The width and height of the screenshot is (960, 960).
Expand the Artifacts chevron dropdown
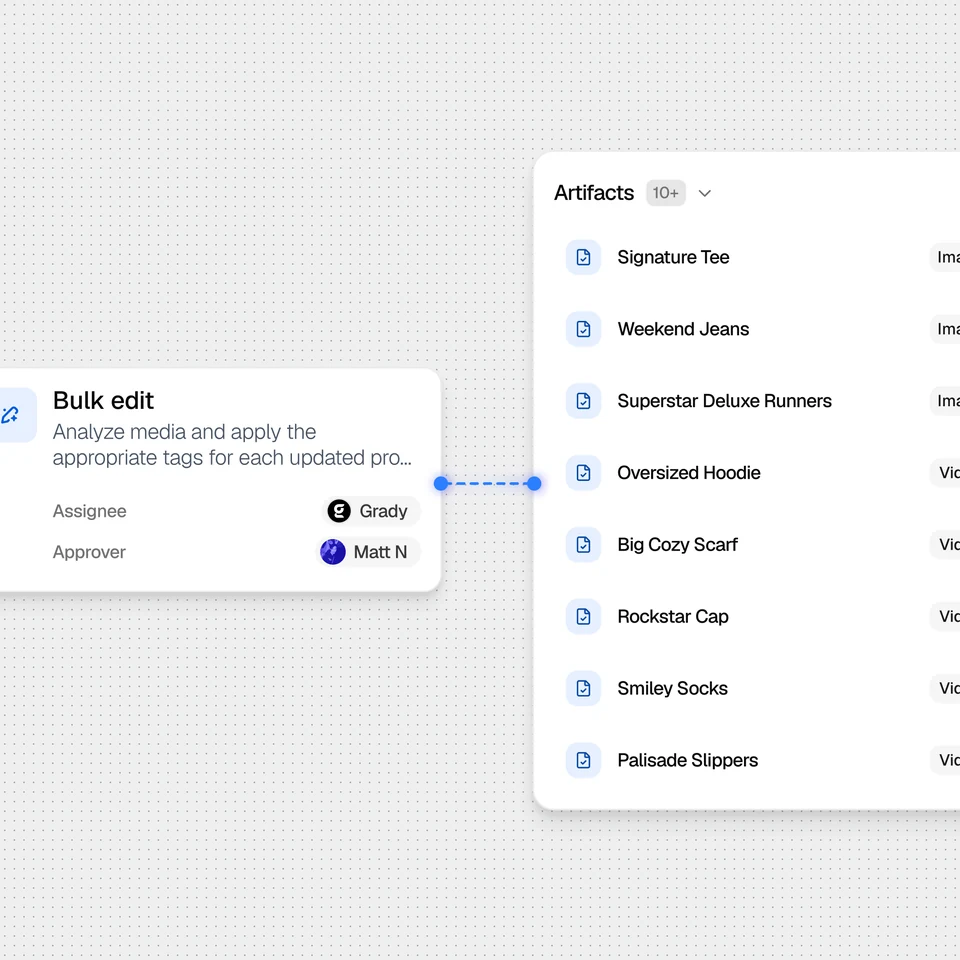pyautogui.click(x=705, y=193)
